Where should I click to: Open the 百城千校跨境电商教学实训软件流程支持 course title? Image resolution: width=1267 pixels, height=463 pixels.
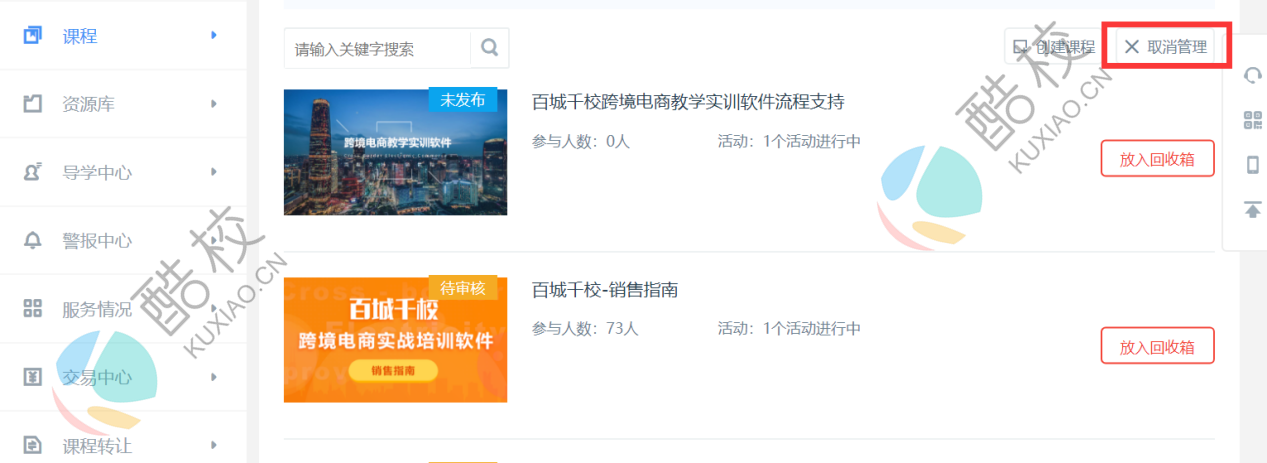(688, 102)
